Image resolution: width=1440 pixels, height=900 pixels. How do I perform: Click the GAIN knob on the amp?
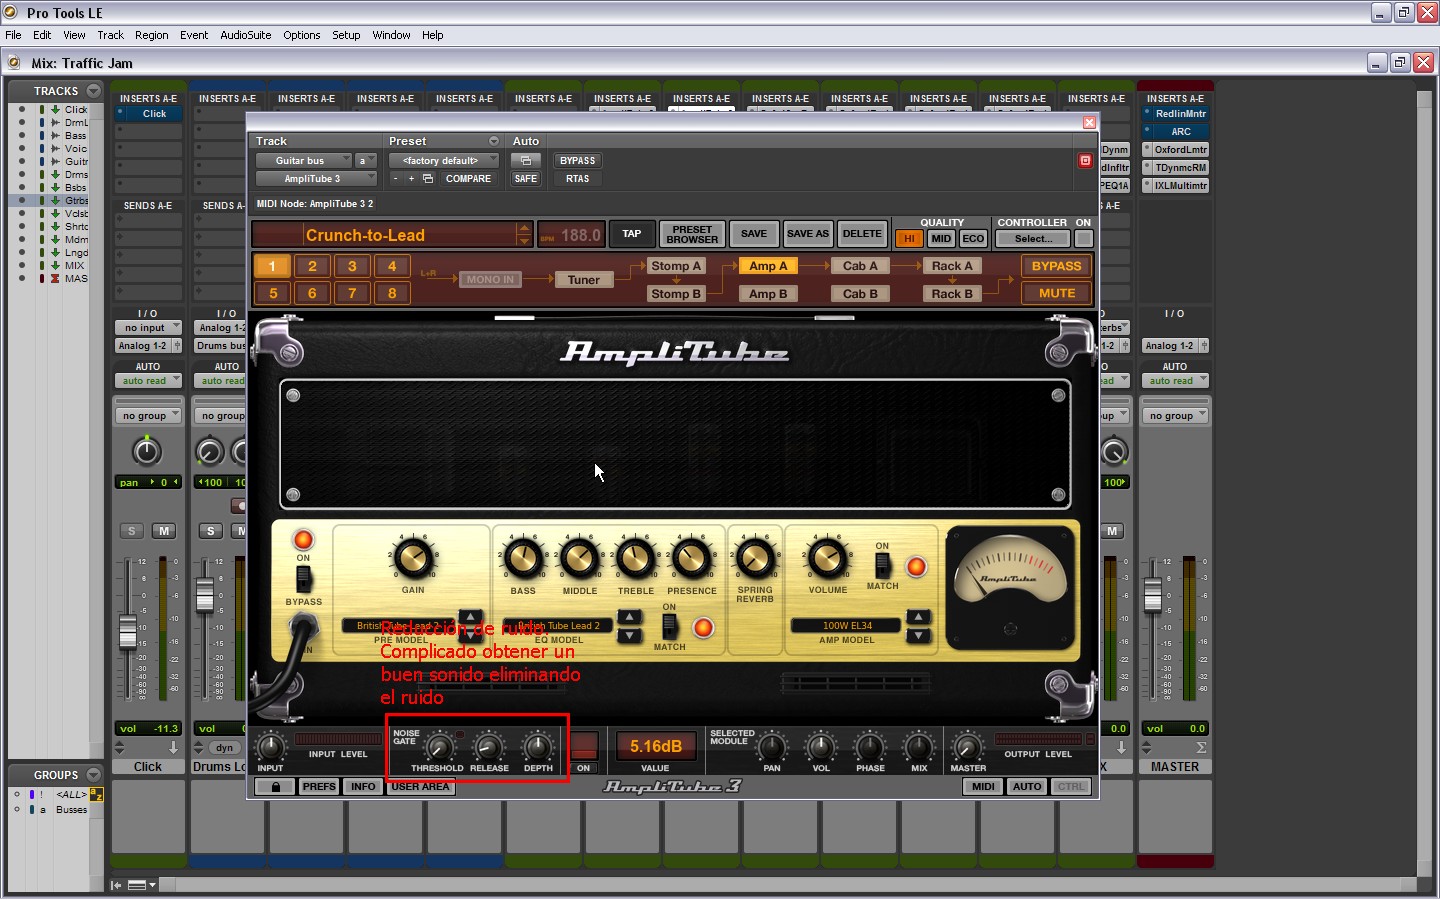[413, 558]
